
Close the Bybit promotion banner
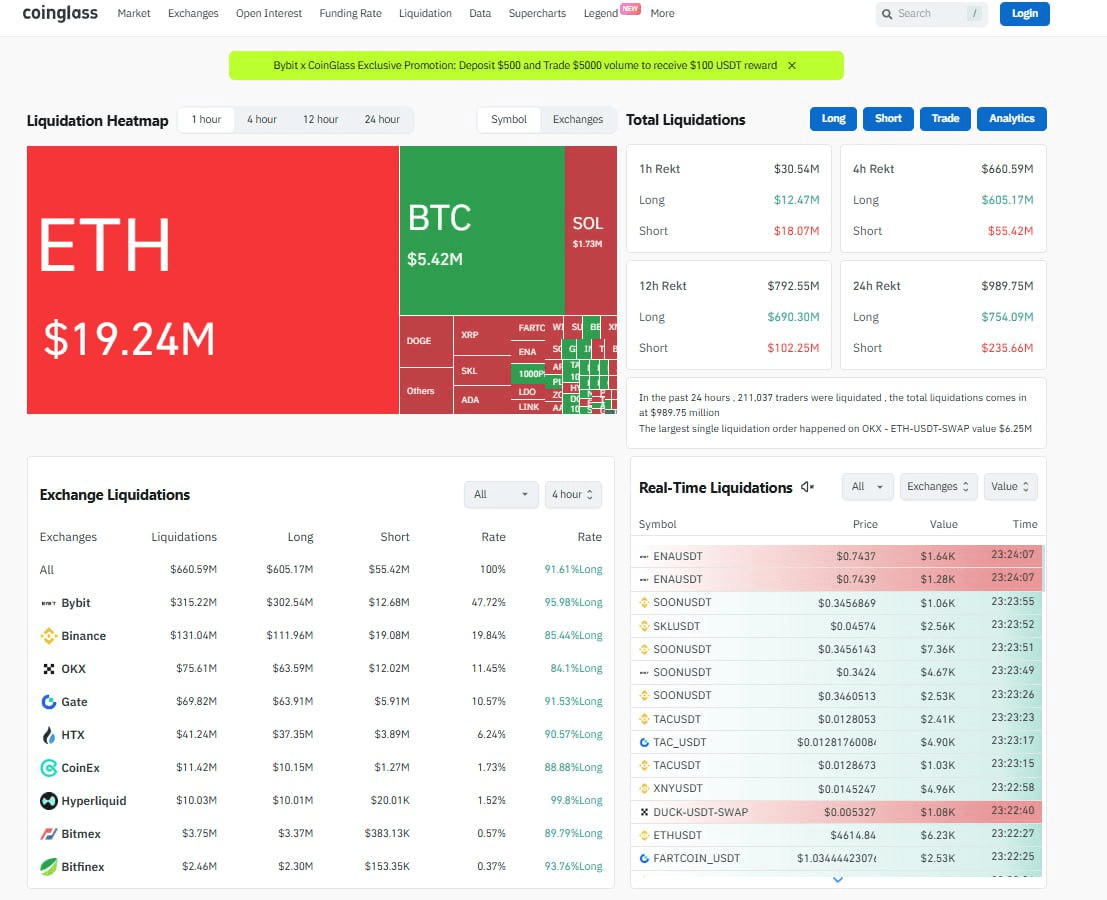coord(792,65)
